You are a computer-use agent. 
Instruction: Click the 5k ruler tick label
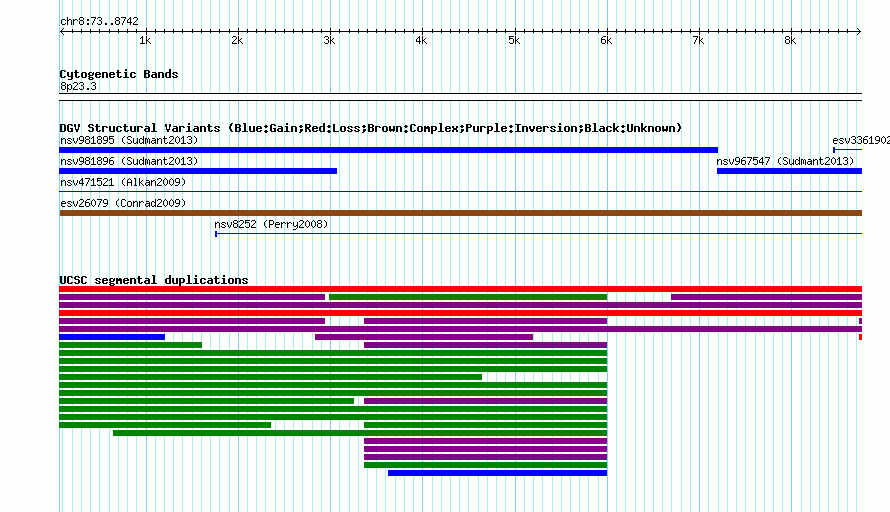[x=514, y=40]
